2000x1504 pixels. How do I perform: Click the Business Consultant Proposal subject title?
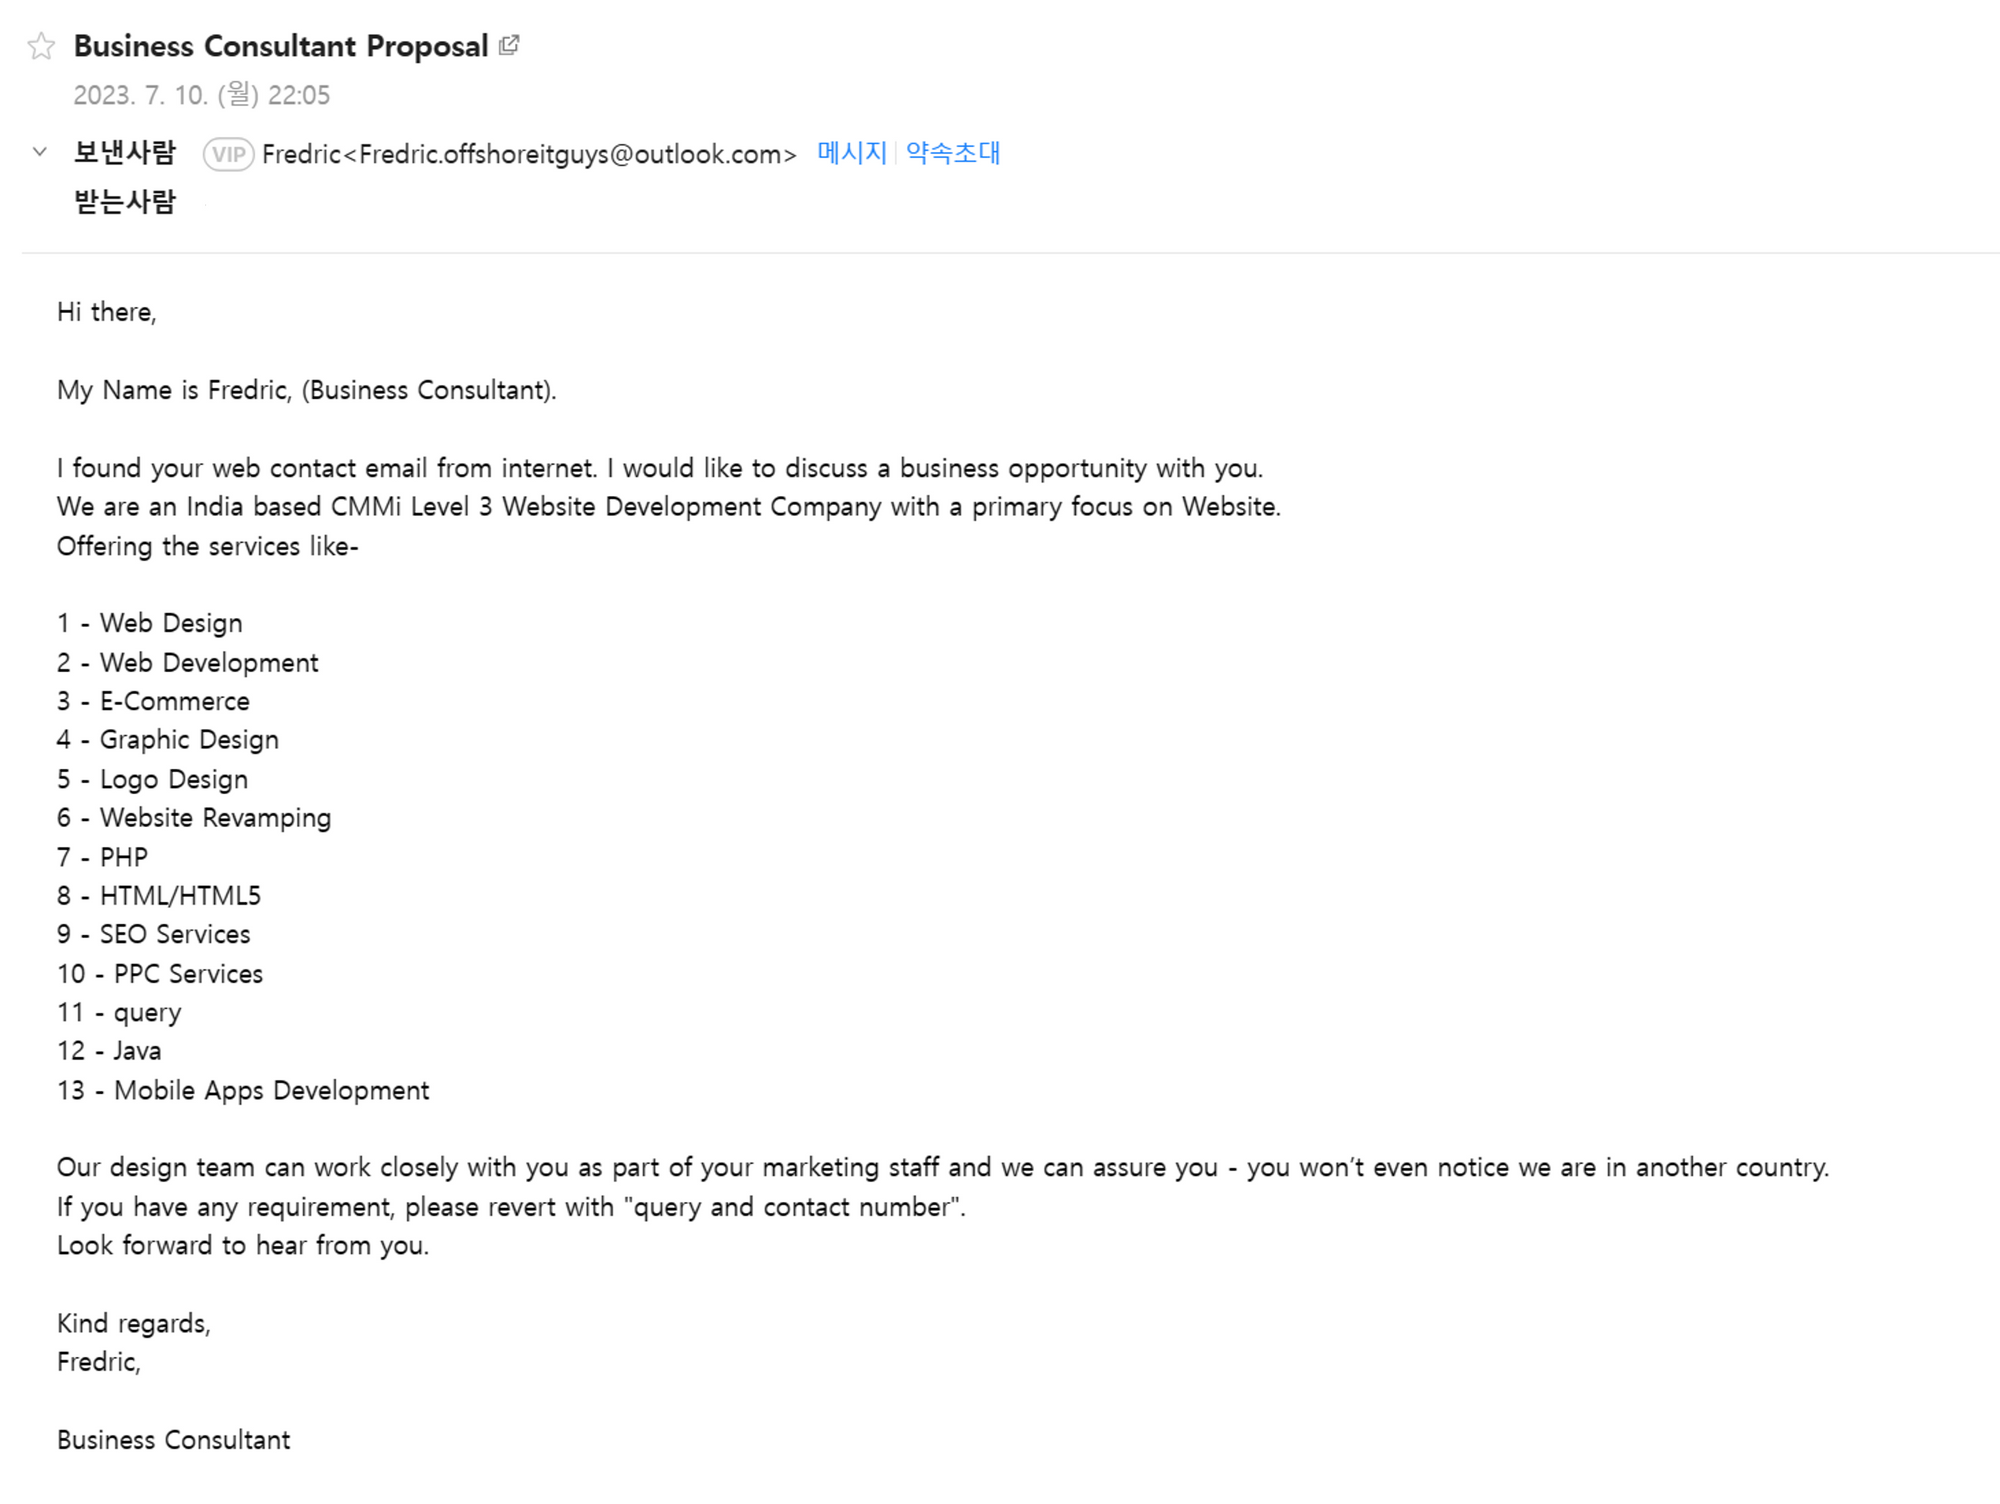pos(281,46)
